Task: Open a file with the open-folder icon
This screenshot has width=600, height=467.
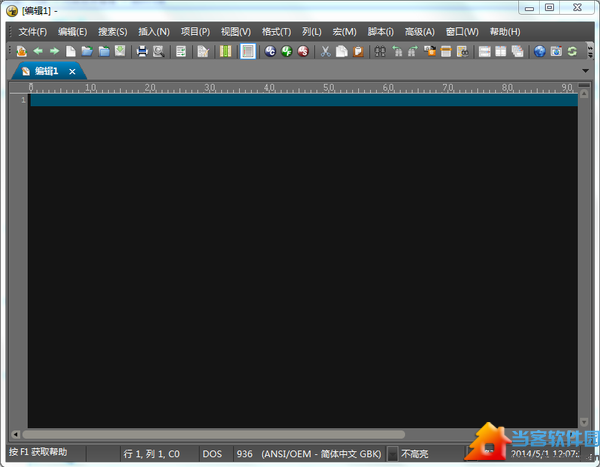Action: point(87,51)
